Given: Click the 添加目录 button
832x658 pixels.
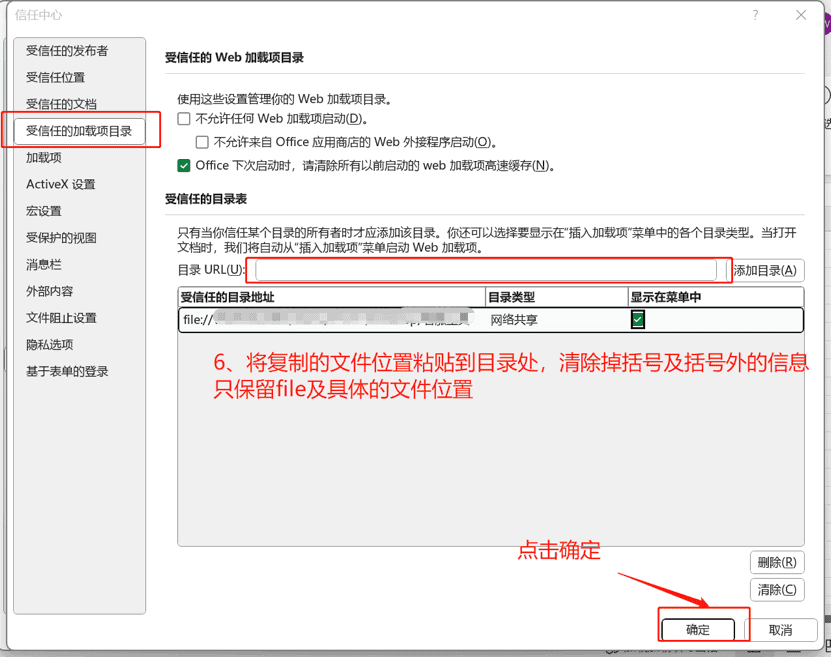Looking at the screenshot, I should pyautogui.click(x=765, y=270).
